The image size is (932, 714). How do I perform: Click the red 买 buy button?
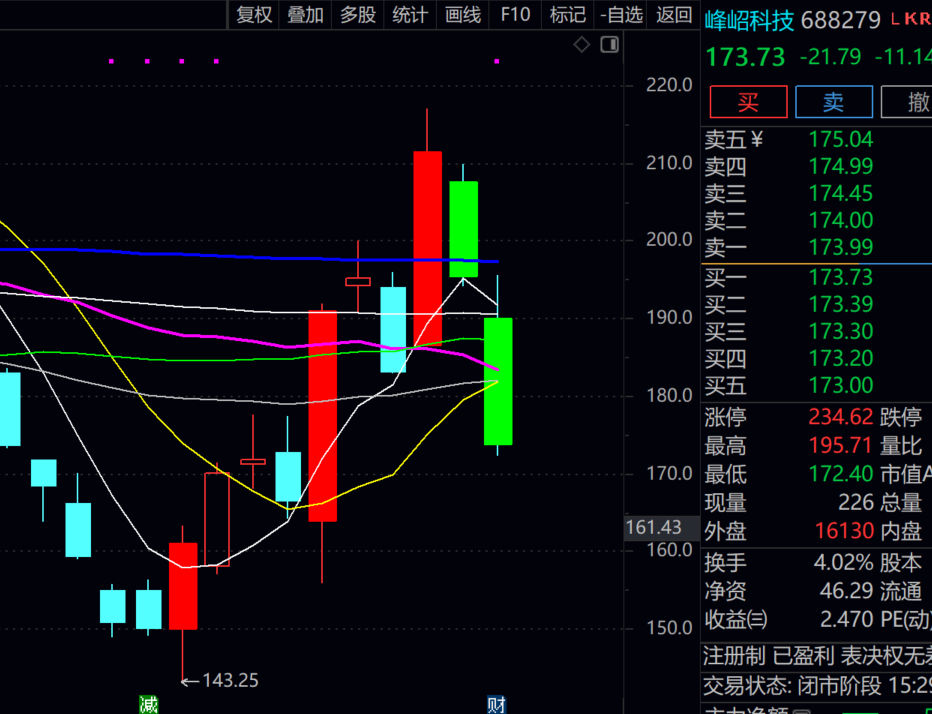pyautogui.click(x=748, y=102)
